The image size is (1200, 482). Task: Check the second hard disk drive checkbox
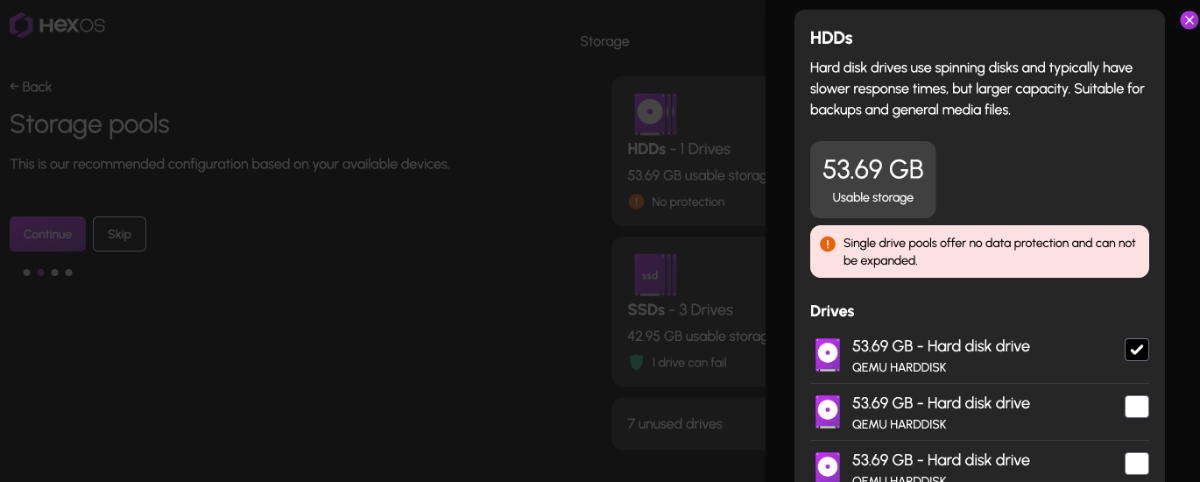click(1136, 407)
